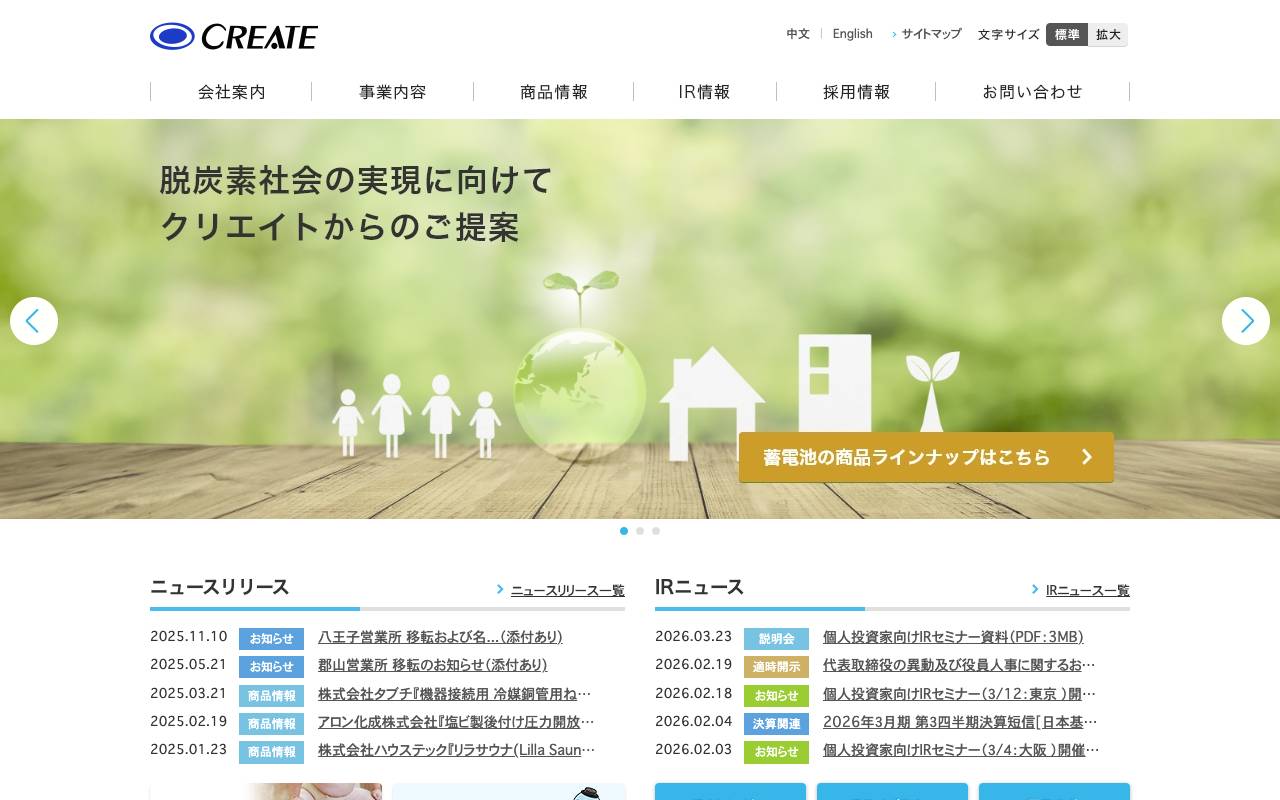Image resolution: width=1280 pixels, height=800 pixels.
Task: Click the 説明会 badge in IRニュース
Action: pos(777,637)
